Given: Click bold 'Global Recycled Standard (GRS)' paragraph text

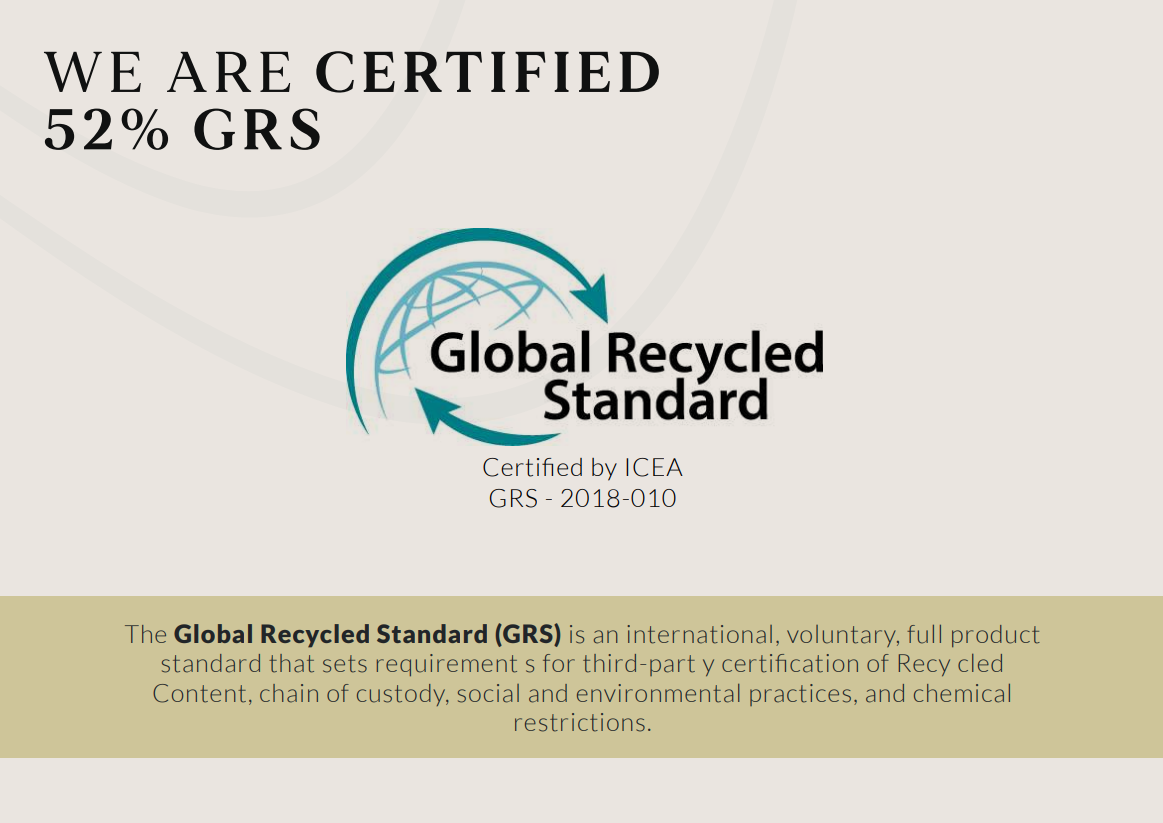Looking at the screenshot, I should (x=367, y=634).
